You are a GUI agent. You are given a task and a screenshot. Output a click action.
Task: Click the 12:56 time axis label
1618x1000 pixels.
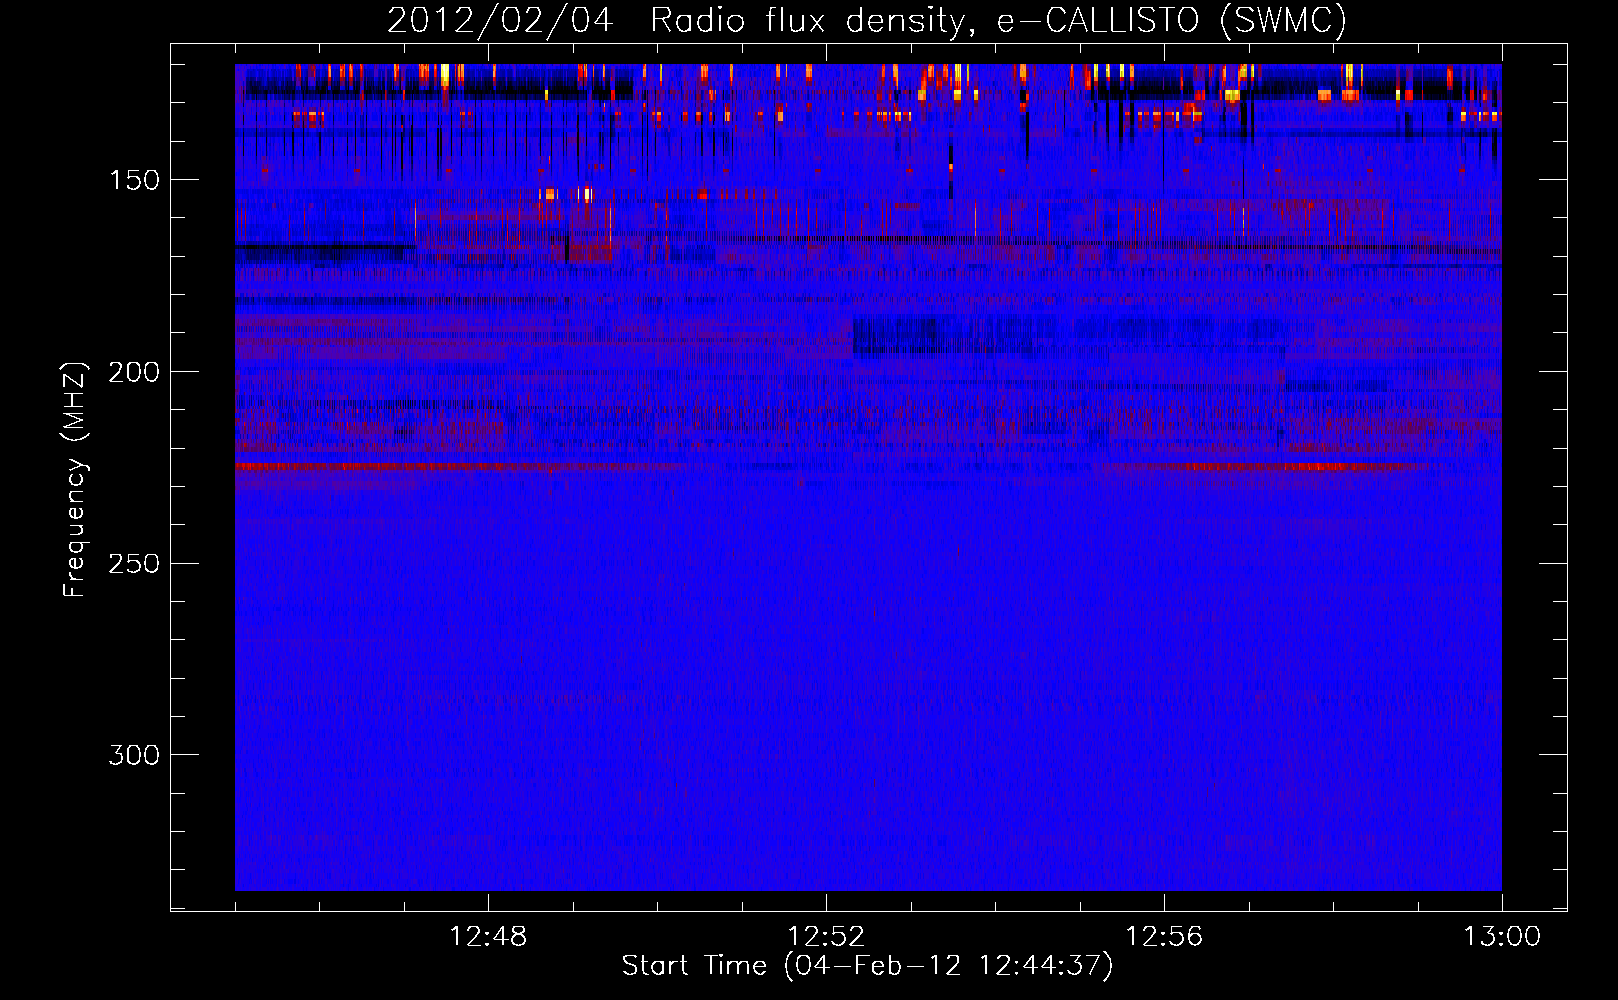pos(1164,937)
